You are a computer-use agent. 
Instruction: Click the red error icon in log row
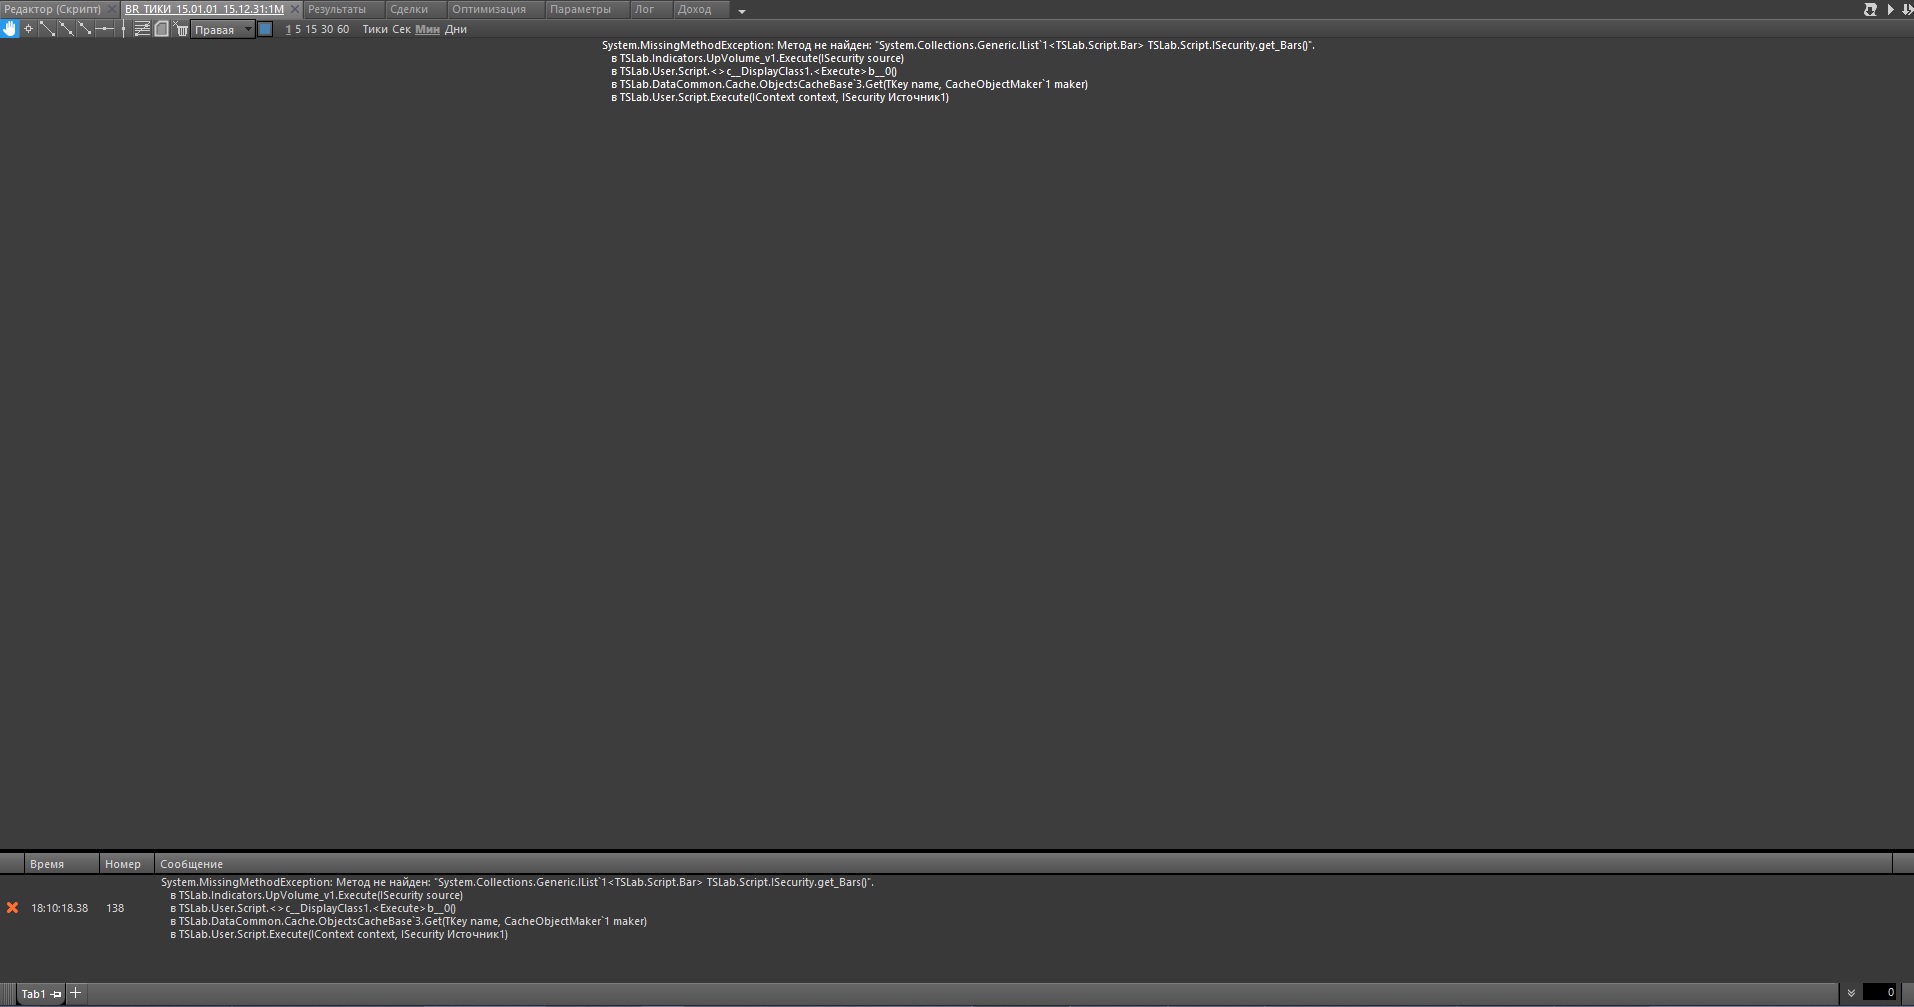click(12, 908)
